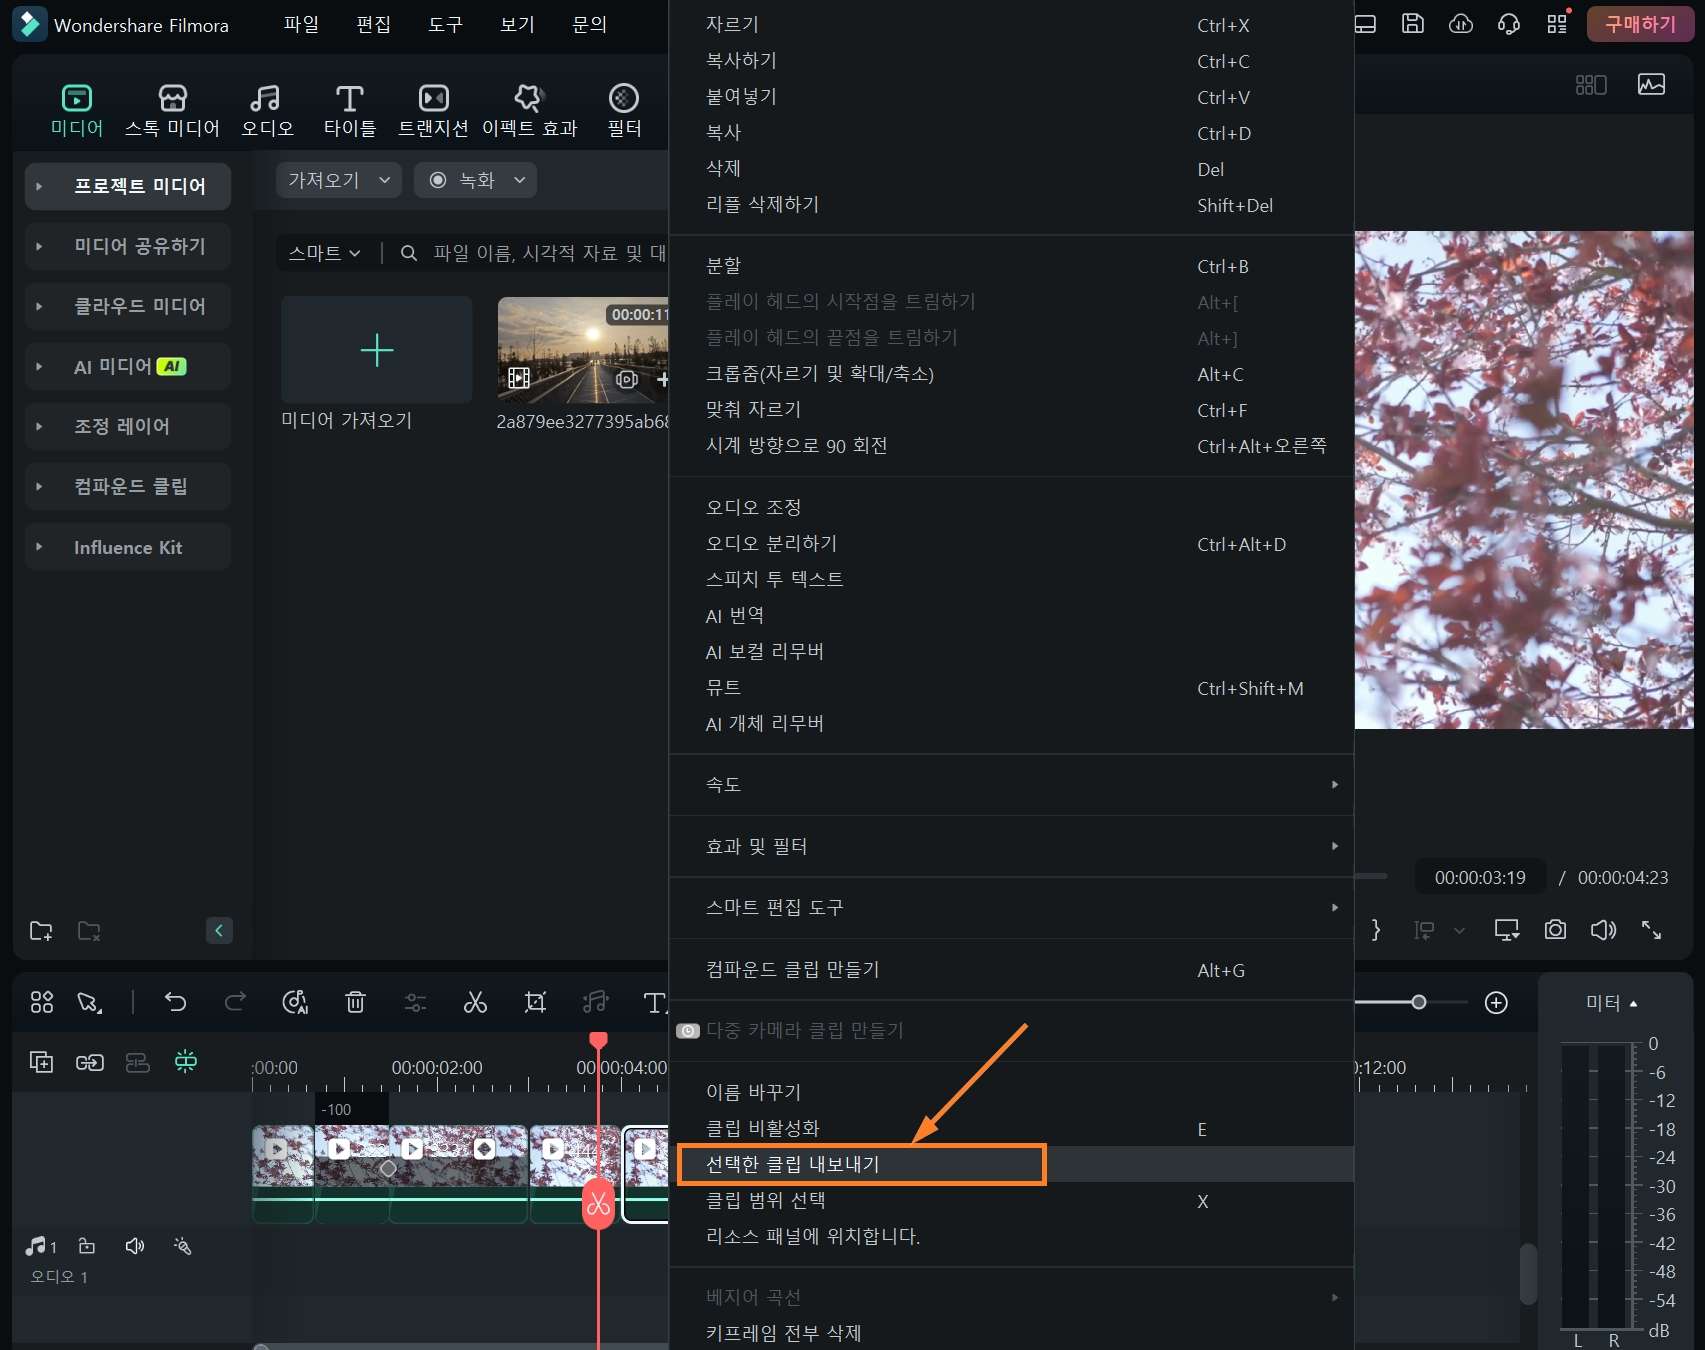Adjust preview volume speaker icon
Screen dimensions: 1705x1350
point(1603,930)
